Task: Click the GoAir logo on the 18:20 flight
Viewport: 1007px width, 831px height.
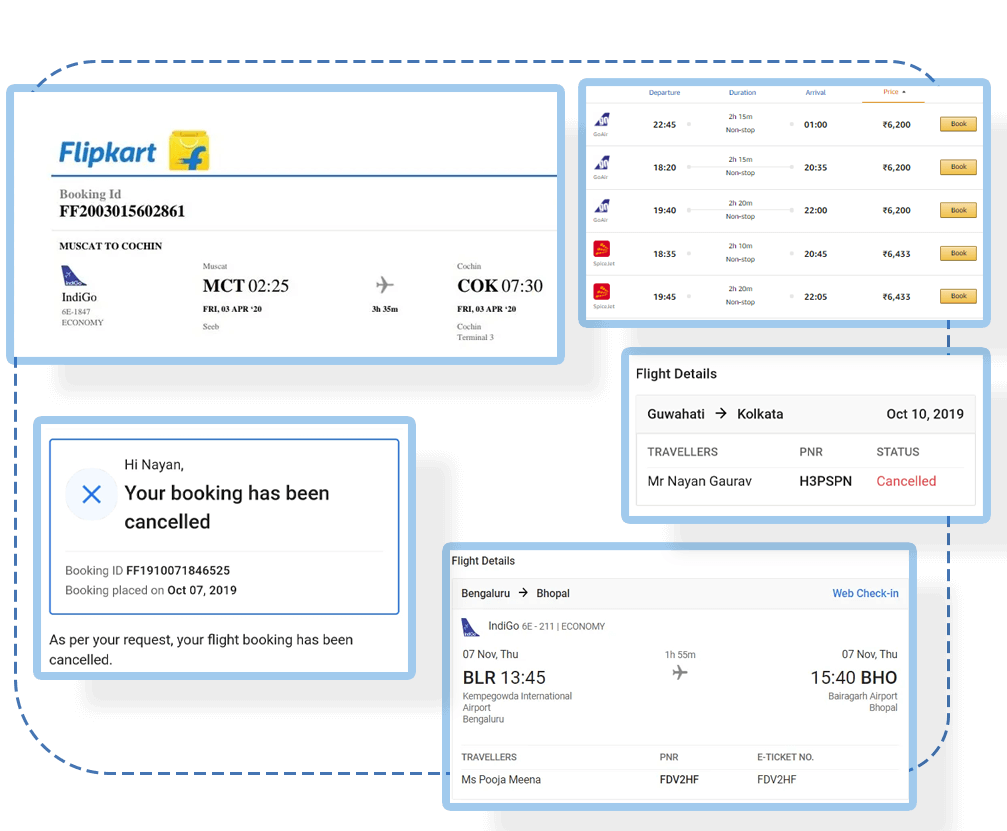Action: pyautogui.click(x=602, y=162)
